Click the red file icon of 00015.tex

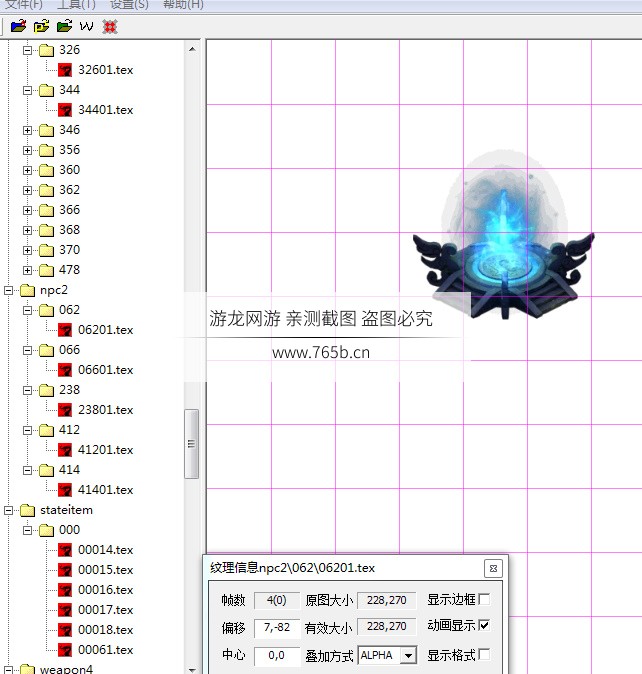pos(65,570)
